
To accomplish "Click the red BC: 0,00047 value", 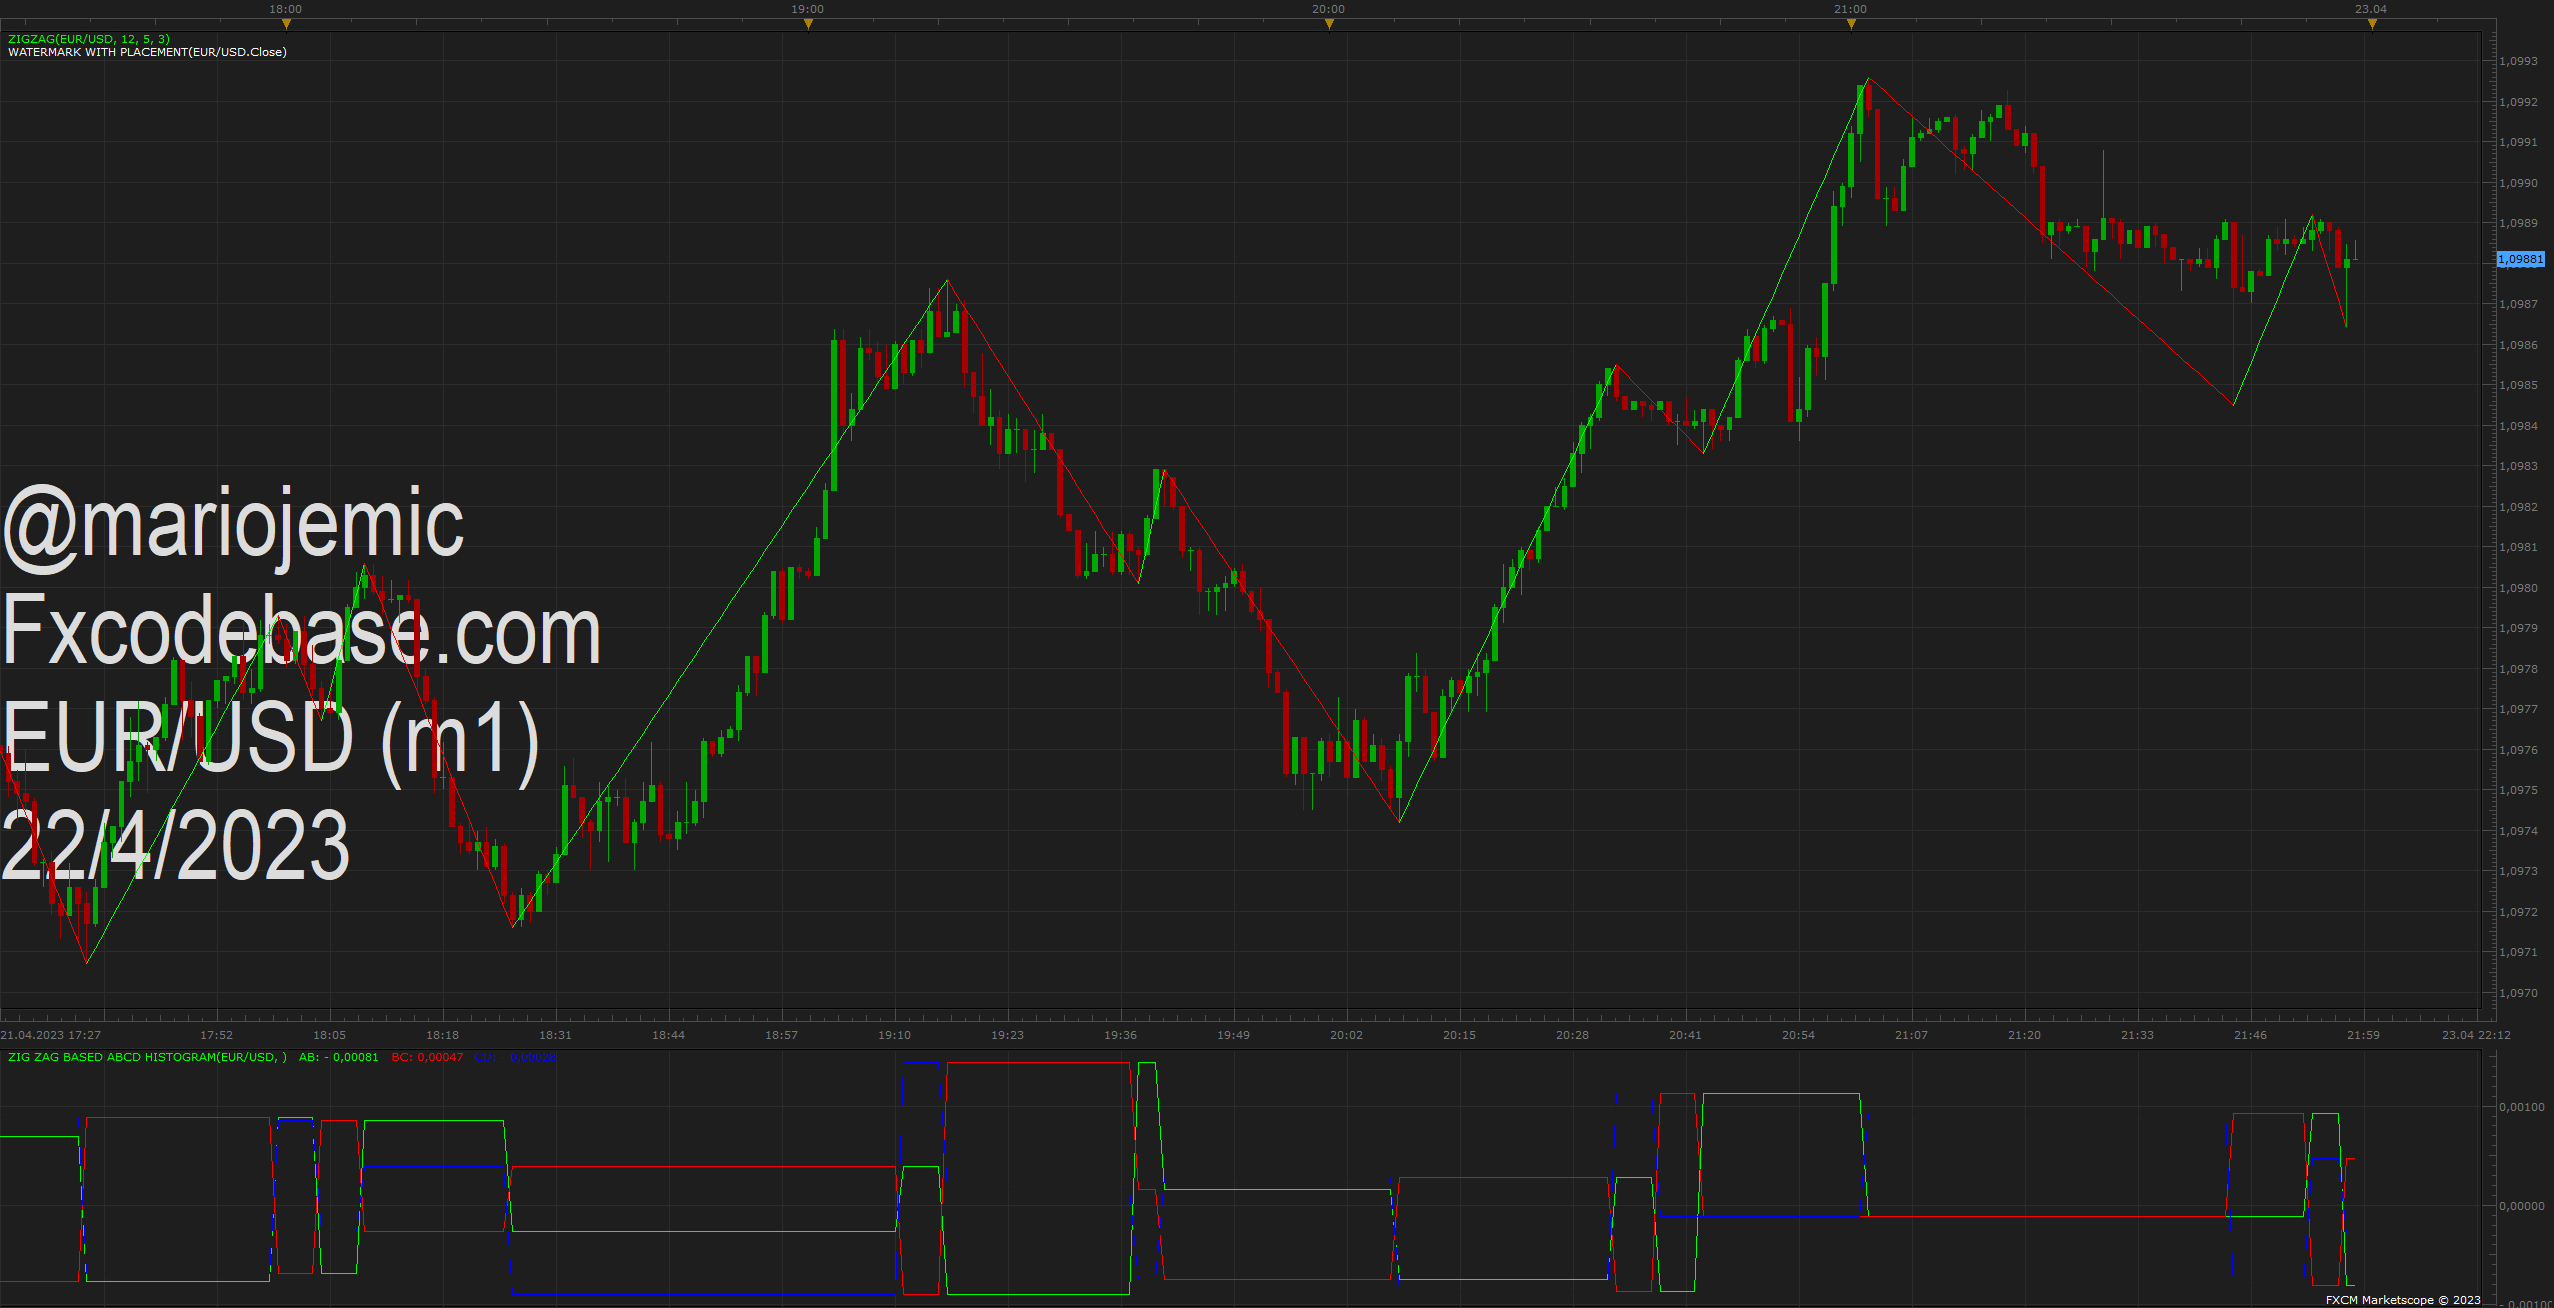I will tap(427, 1057).
